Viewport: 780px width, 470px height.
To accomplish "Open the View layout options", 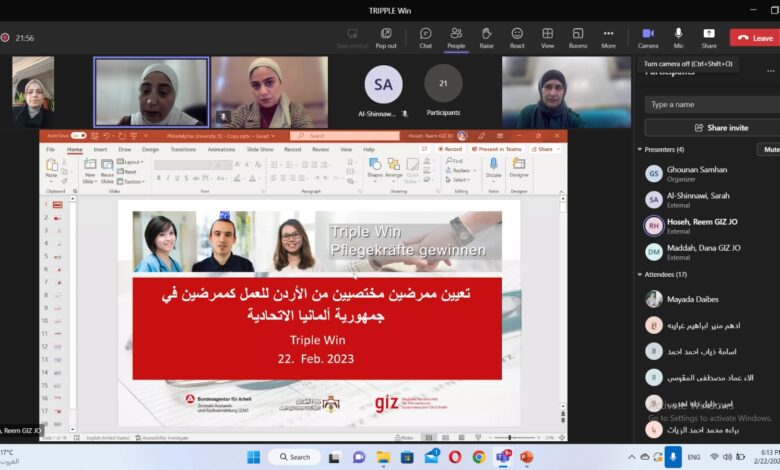I will (x=547, y=38).
